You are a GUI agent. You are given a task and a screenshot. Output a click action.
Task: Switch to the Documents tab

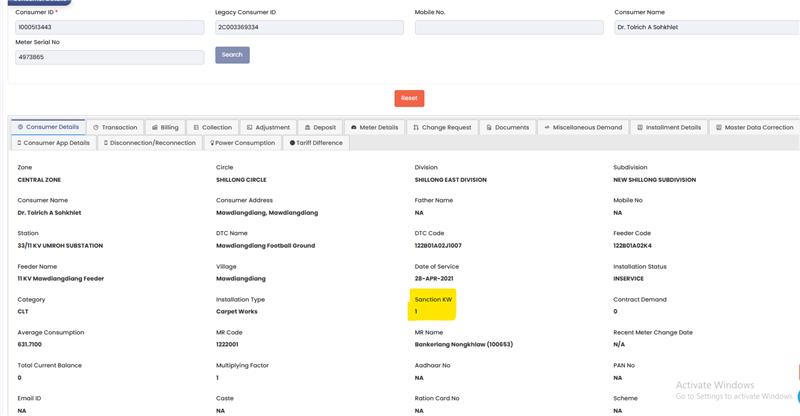[x=508, y=128]
